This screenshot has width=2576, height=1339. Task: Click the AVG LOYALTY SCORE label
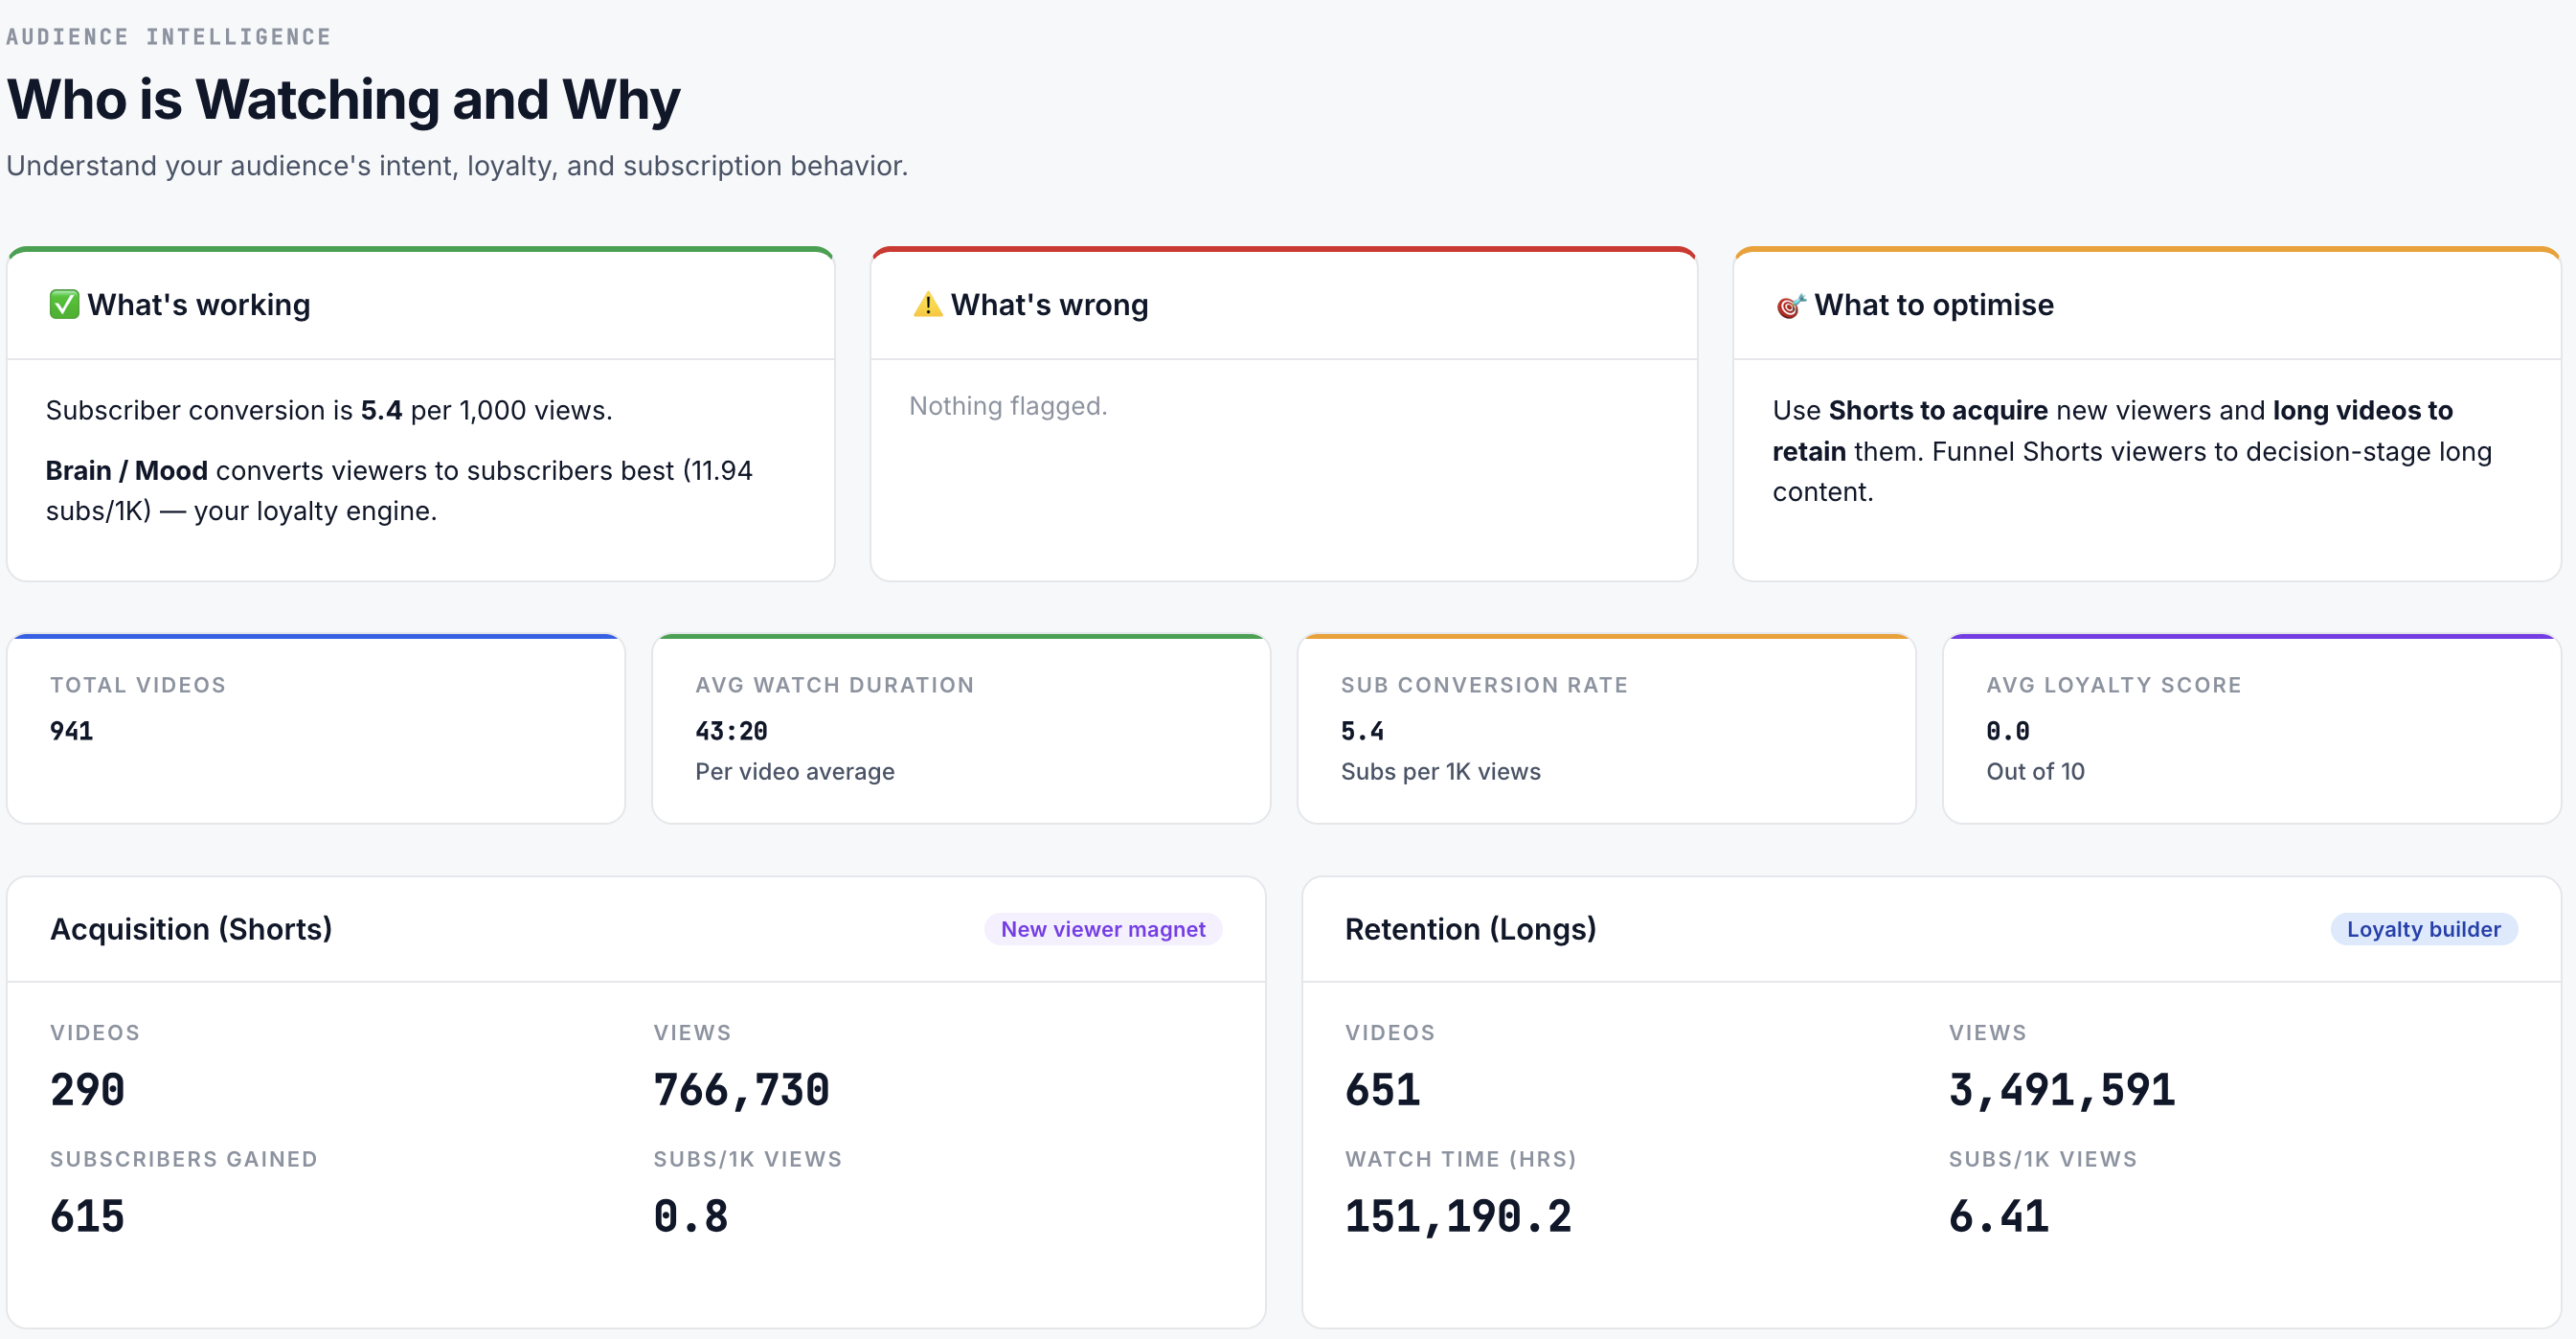point(2114,685)
